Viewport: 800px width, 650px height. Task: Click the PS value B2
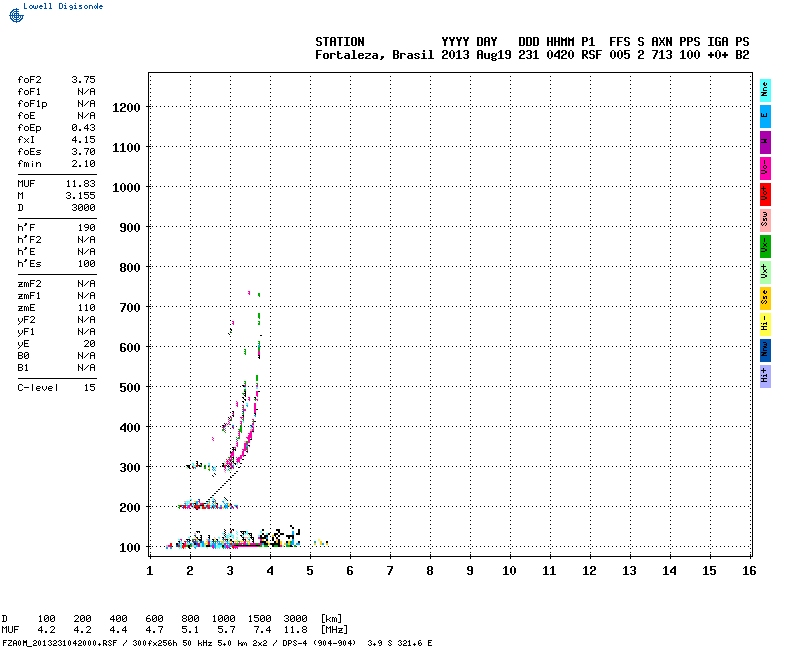742,55
